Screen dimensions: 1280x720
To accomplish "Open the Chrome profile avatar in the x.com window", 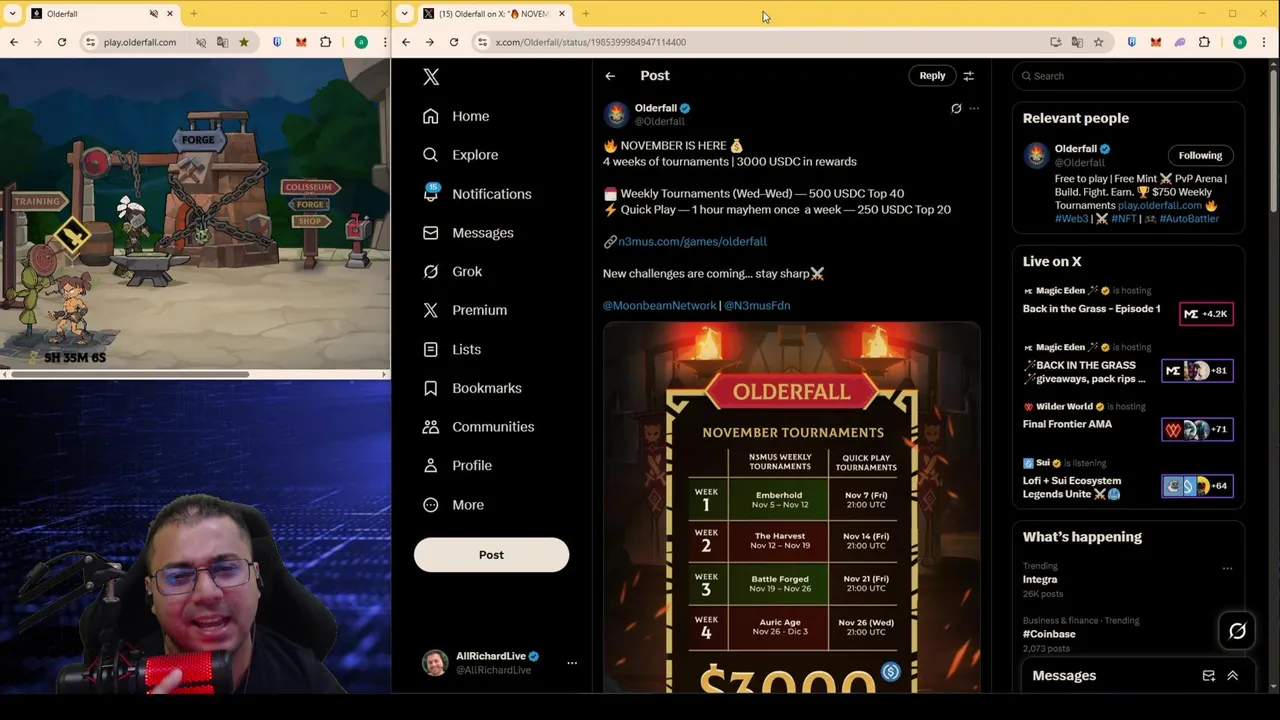I will 1240,42.
